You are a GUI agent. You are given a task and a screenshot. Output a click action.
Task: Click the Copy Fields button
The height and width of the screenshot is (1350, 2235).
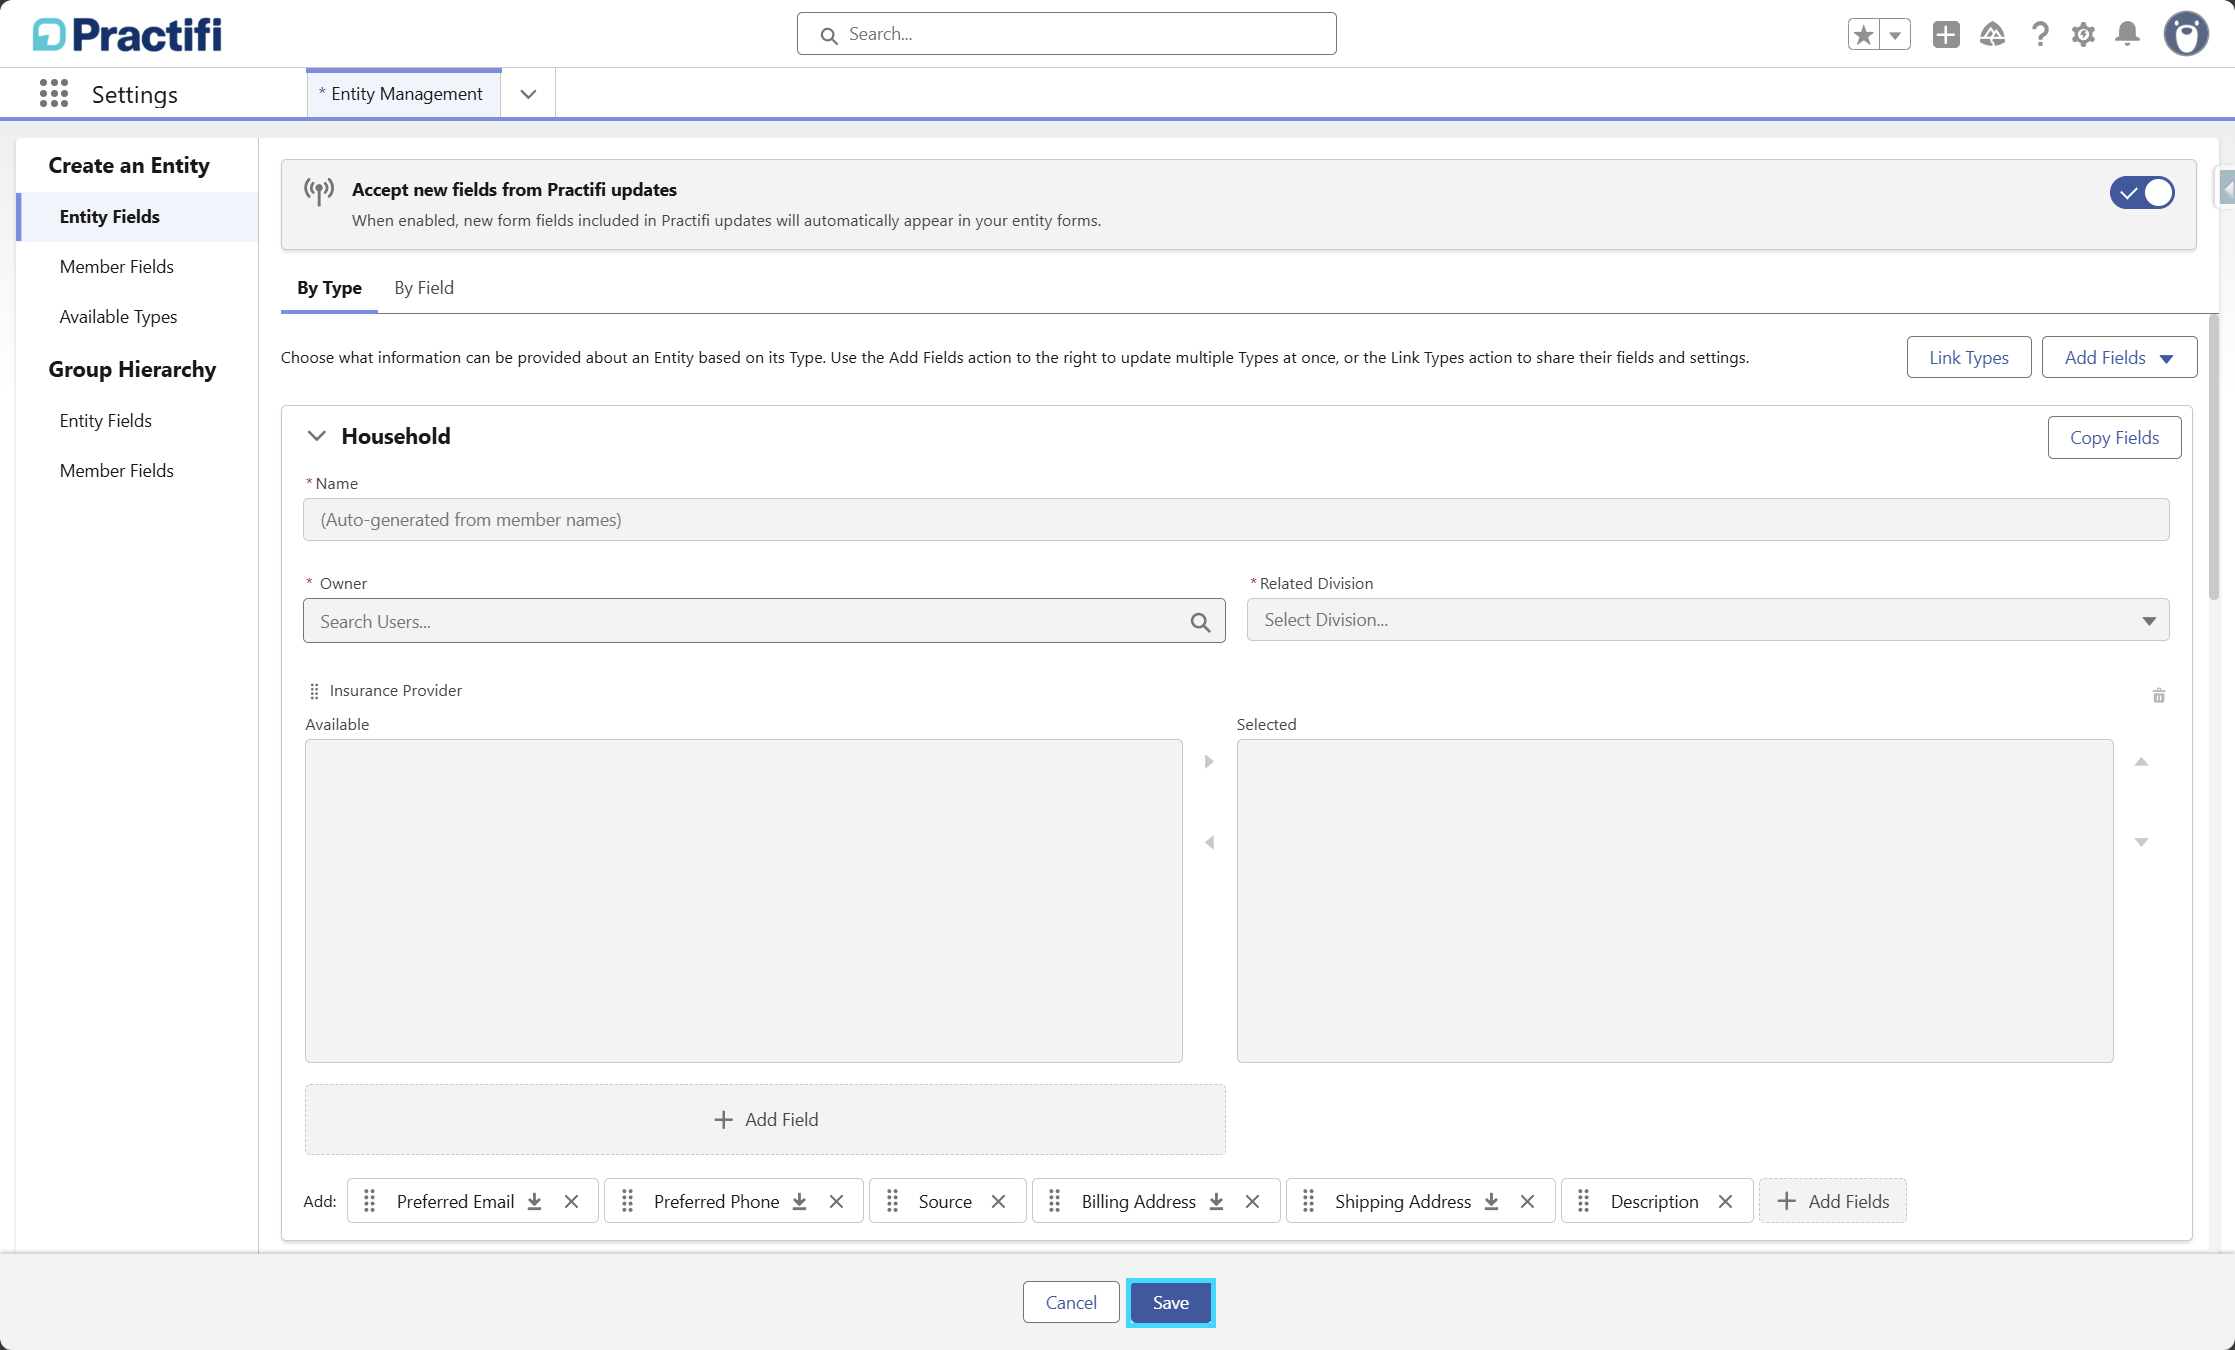(x=2114, y=437)
